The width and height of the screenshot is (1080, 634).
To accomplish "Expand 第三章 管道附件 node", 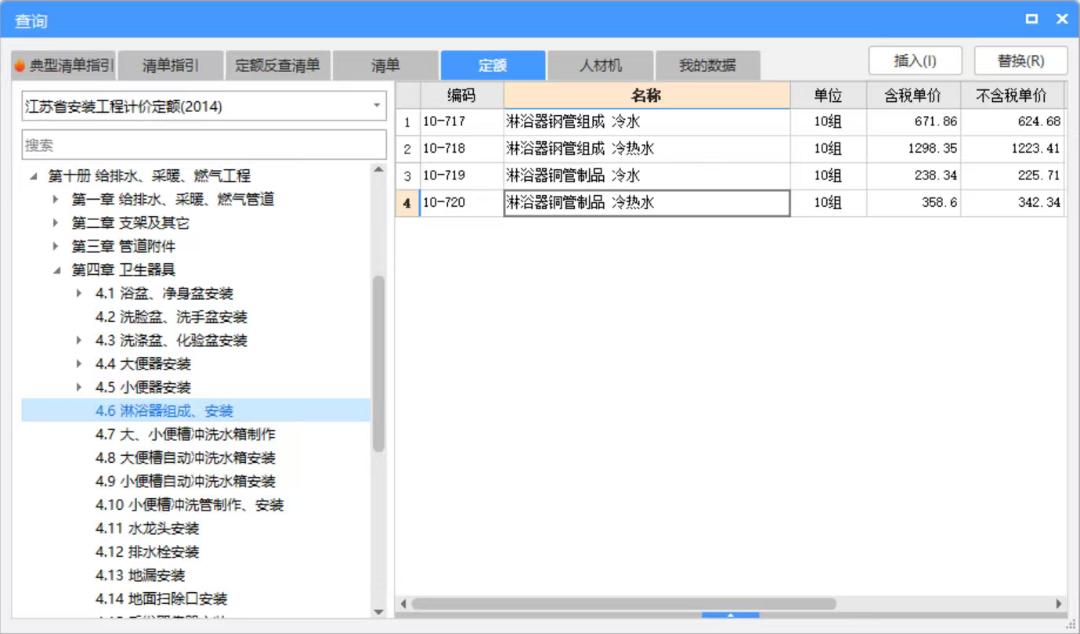I will click(55, 246).
